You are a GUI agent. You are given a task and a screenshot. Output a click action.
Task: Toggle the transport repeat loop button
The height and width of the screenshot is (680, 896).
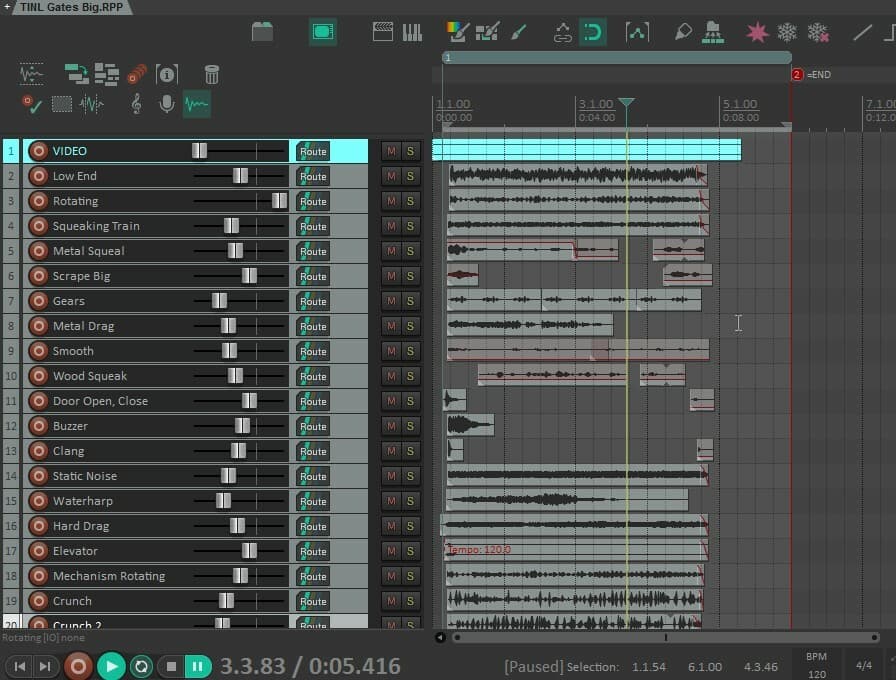(141, 666)
